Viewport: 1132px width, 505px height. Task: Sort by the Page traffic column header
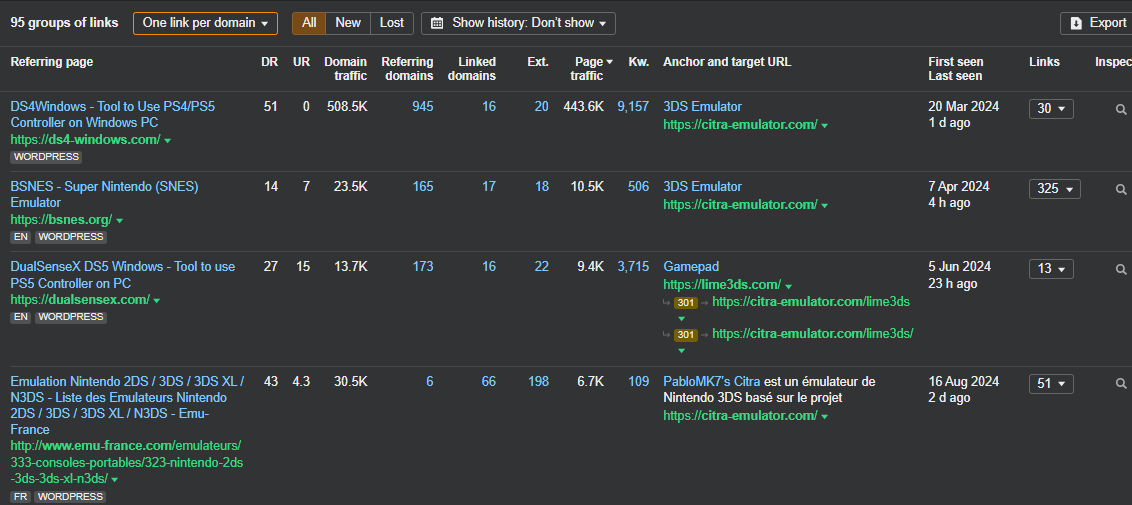pos(590,69)
